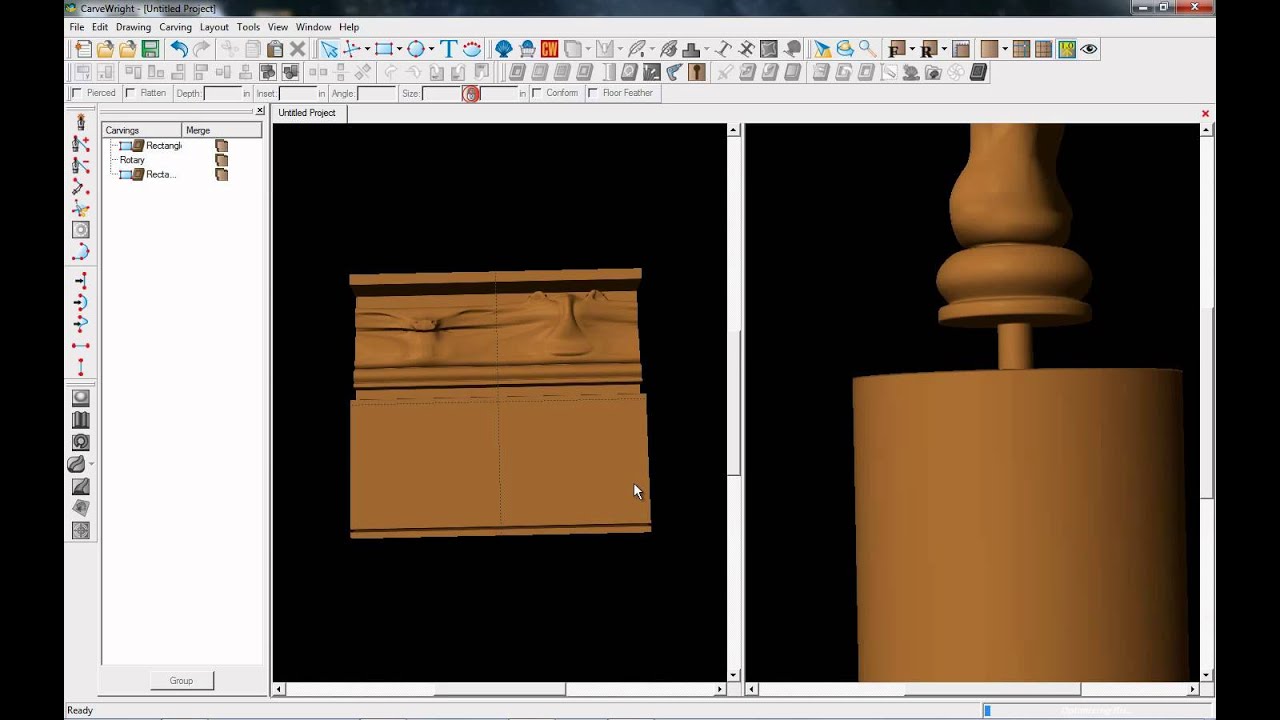Switch to Rear view (R board icon)
Screen dimensions: 1280x720
click(x=928, y=49)
